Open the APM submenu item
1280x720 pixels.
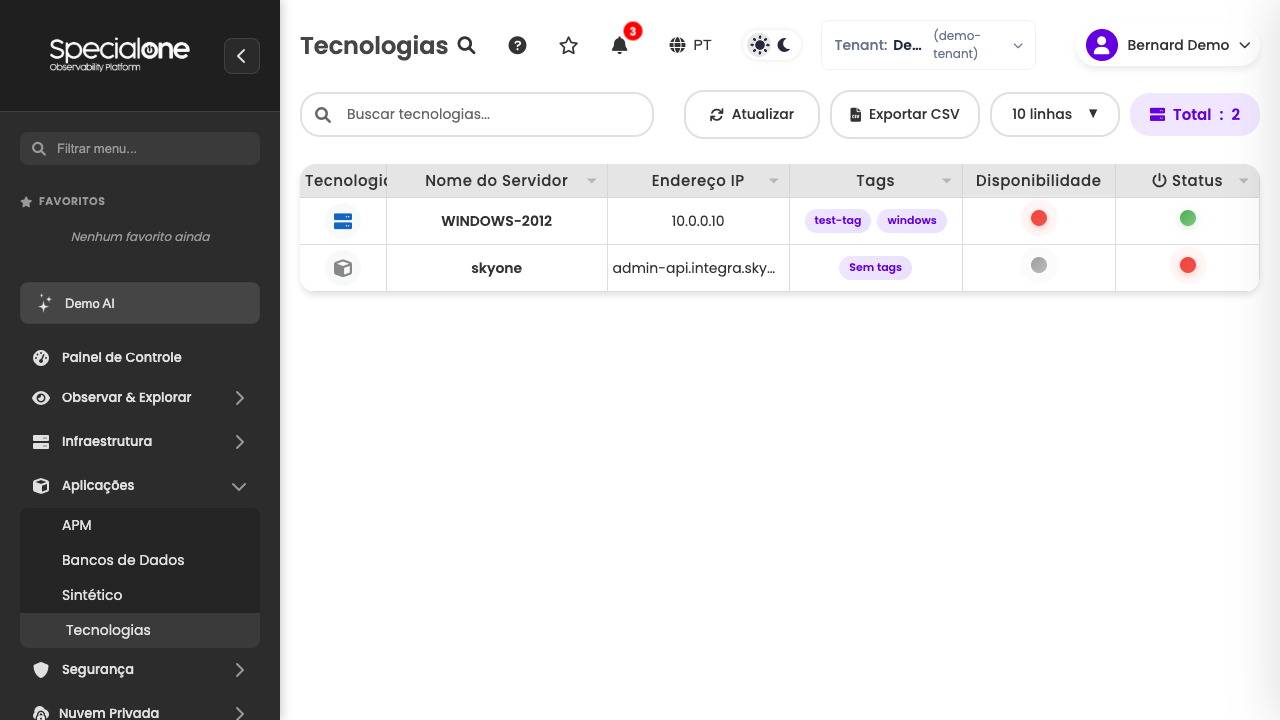(140, 525)
